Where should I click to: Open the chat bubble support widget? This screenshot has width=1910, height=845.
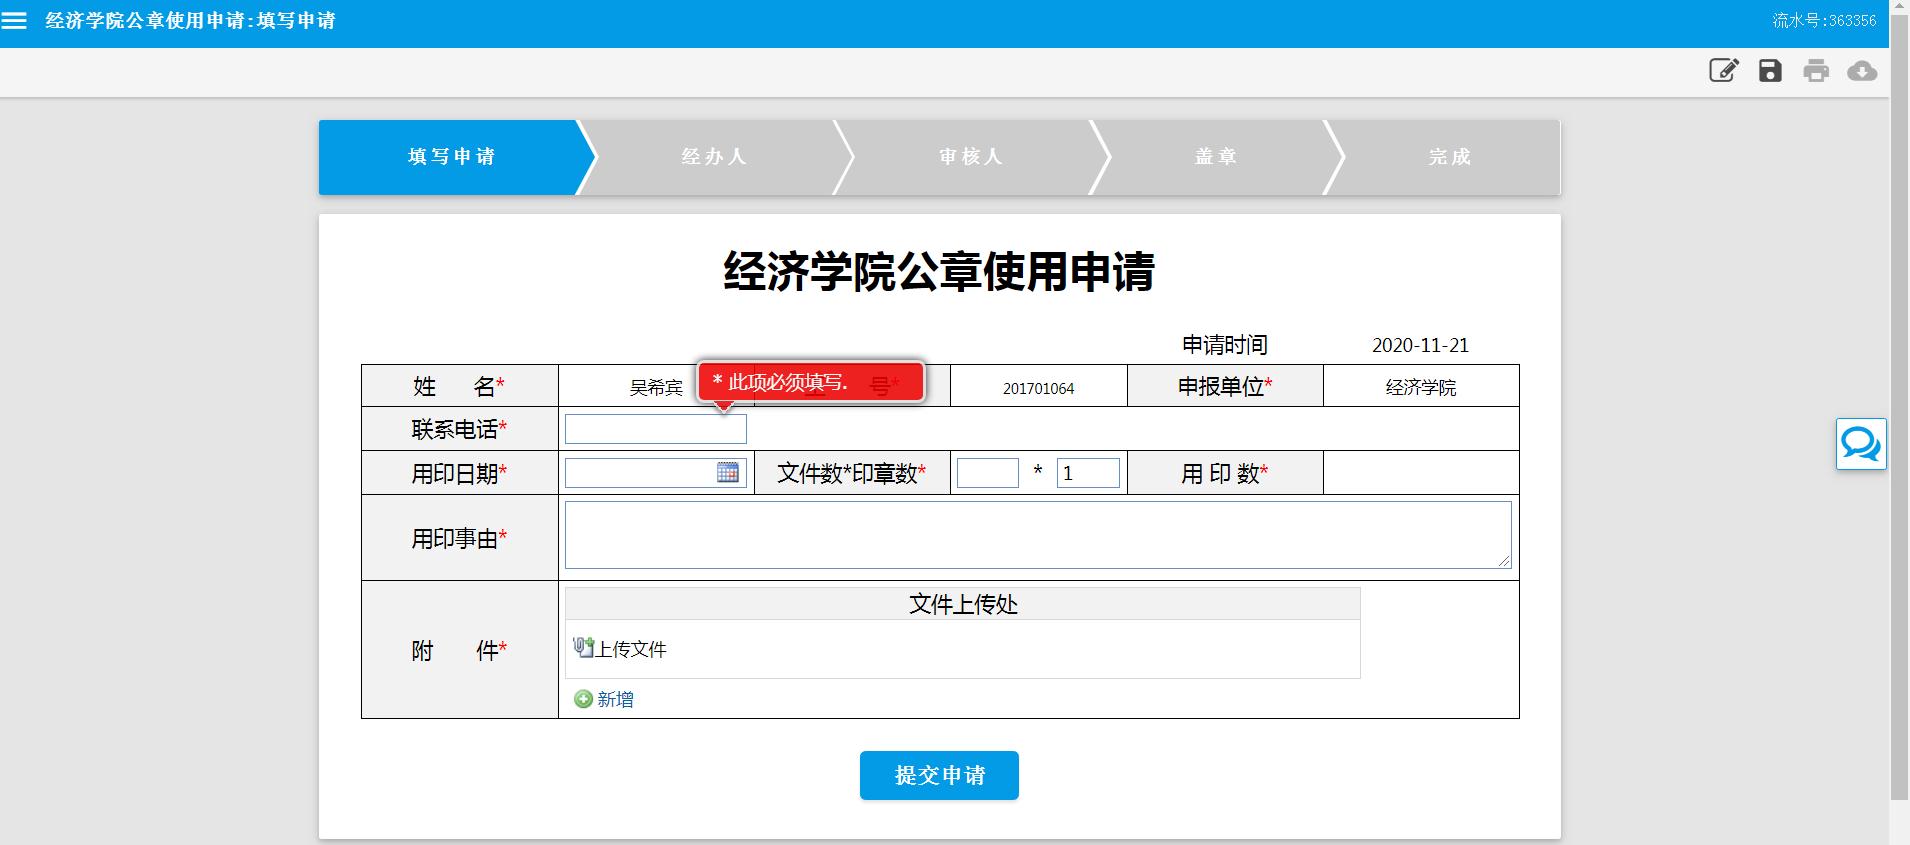(1860, 444)
